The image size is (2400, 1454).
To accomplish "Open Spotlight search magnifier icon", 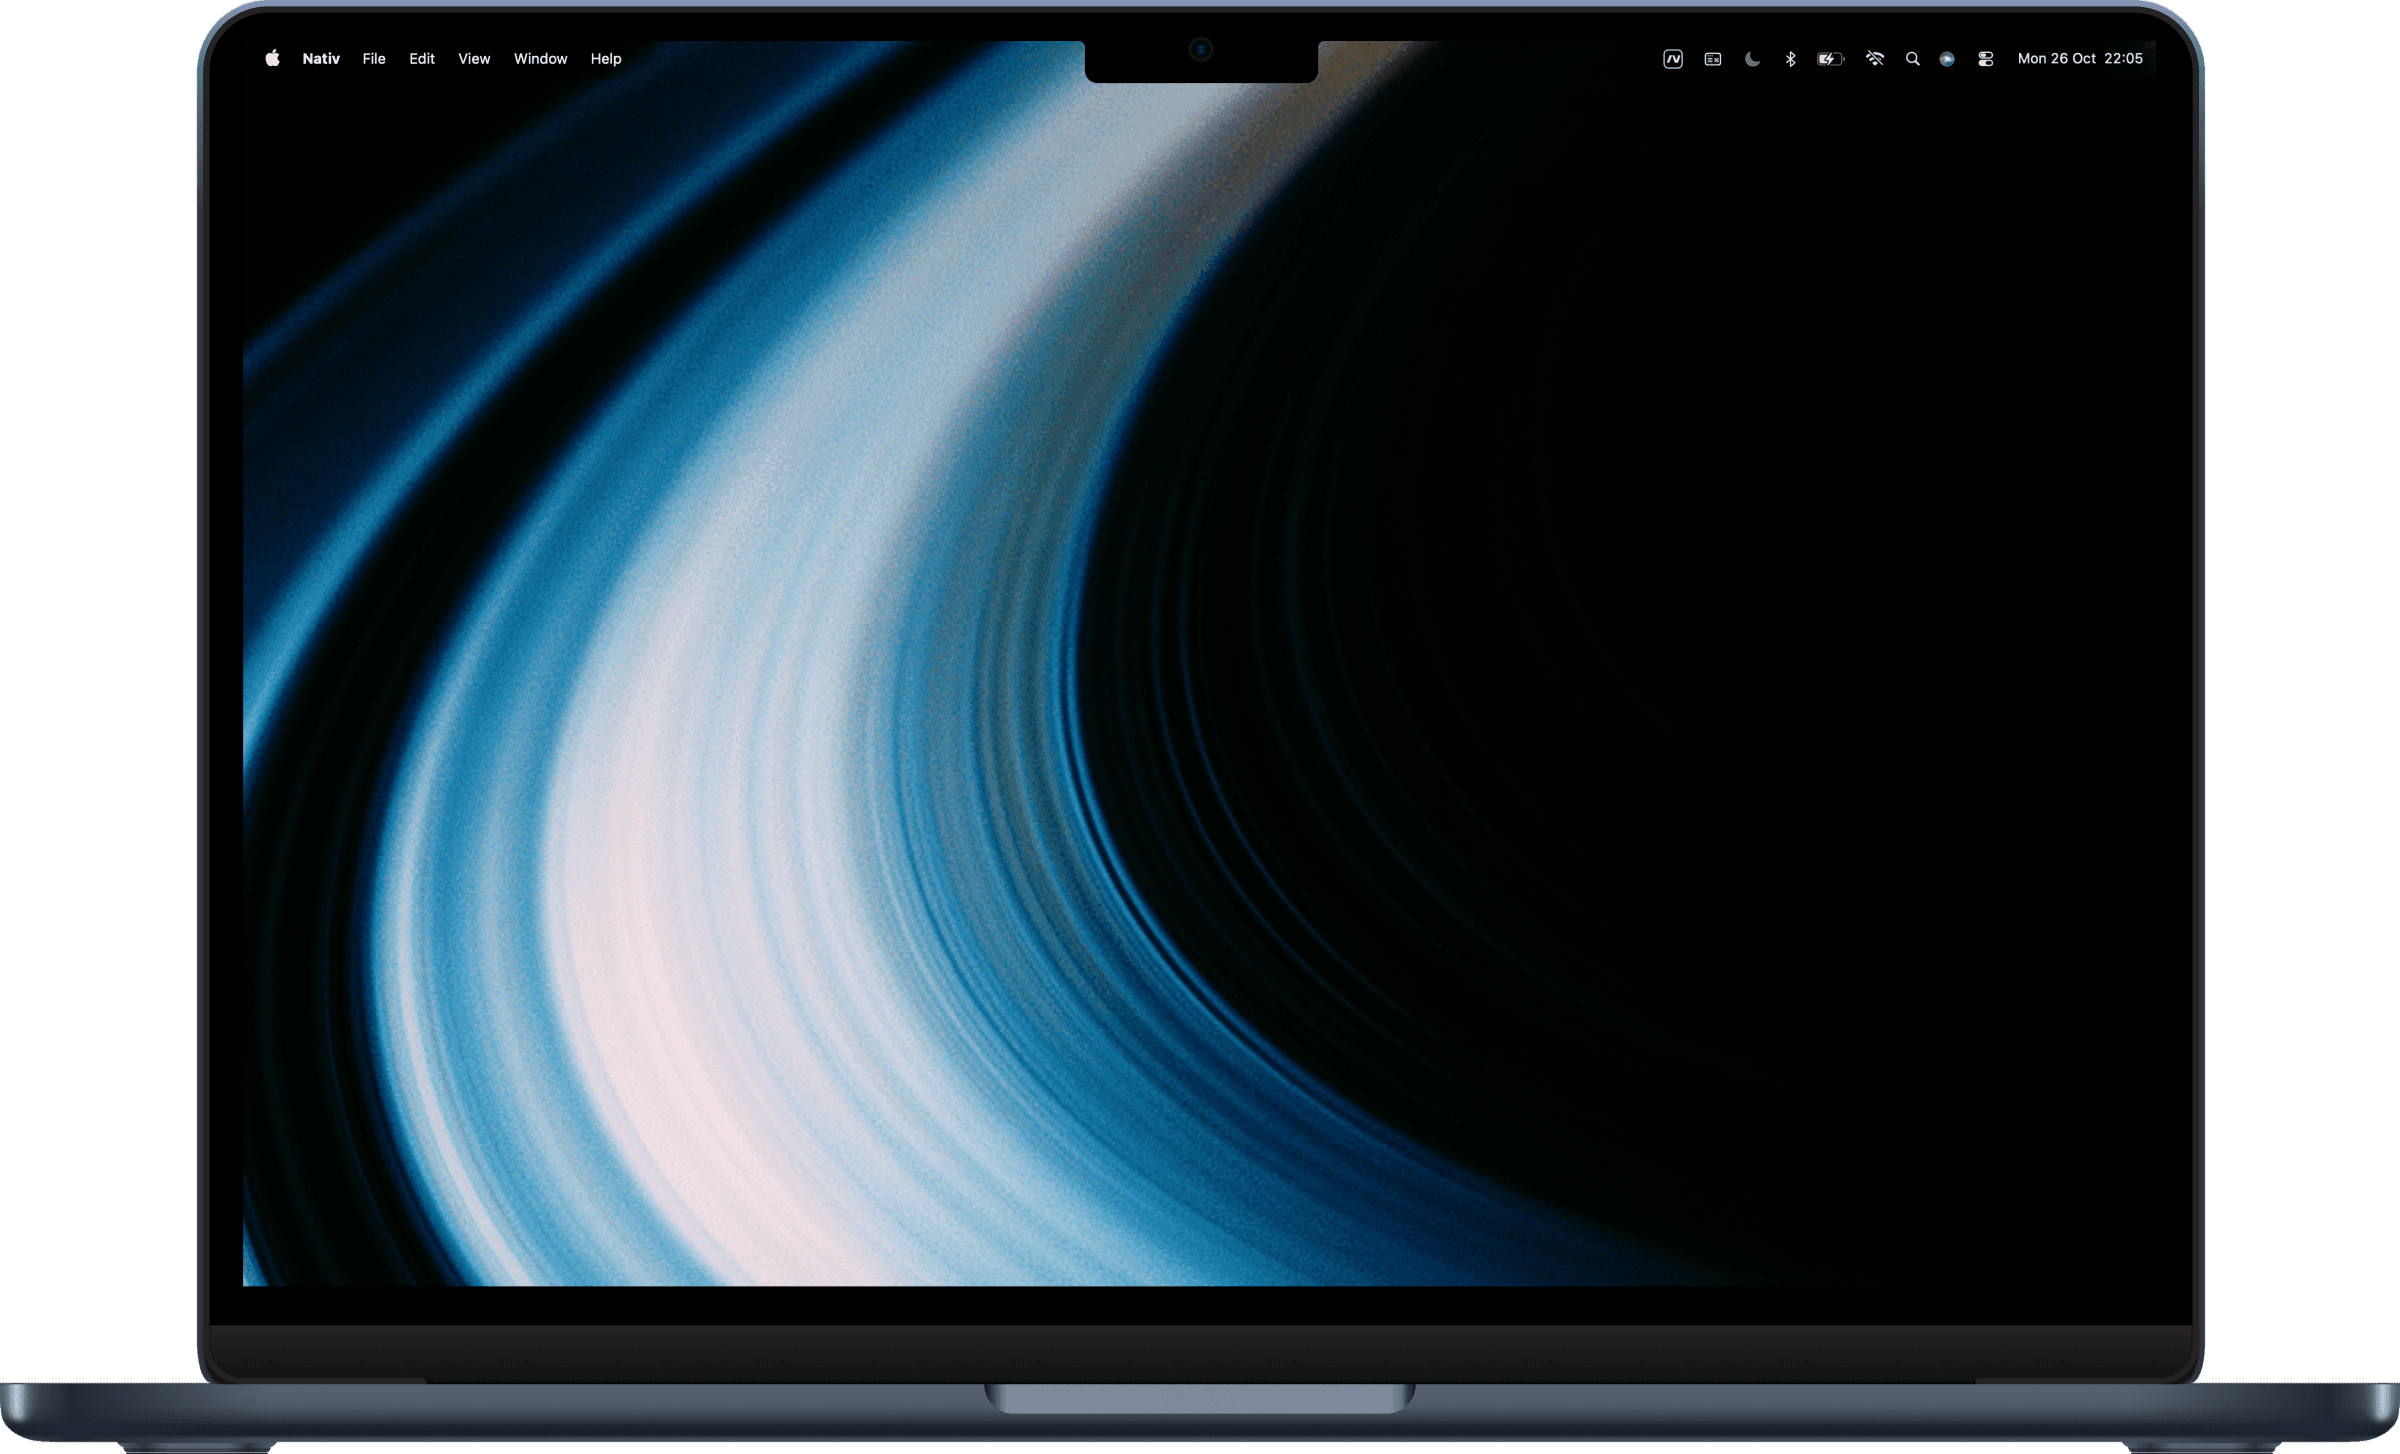I will pos(1912,59).
